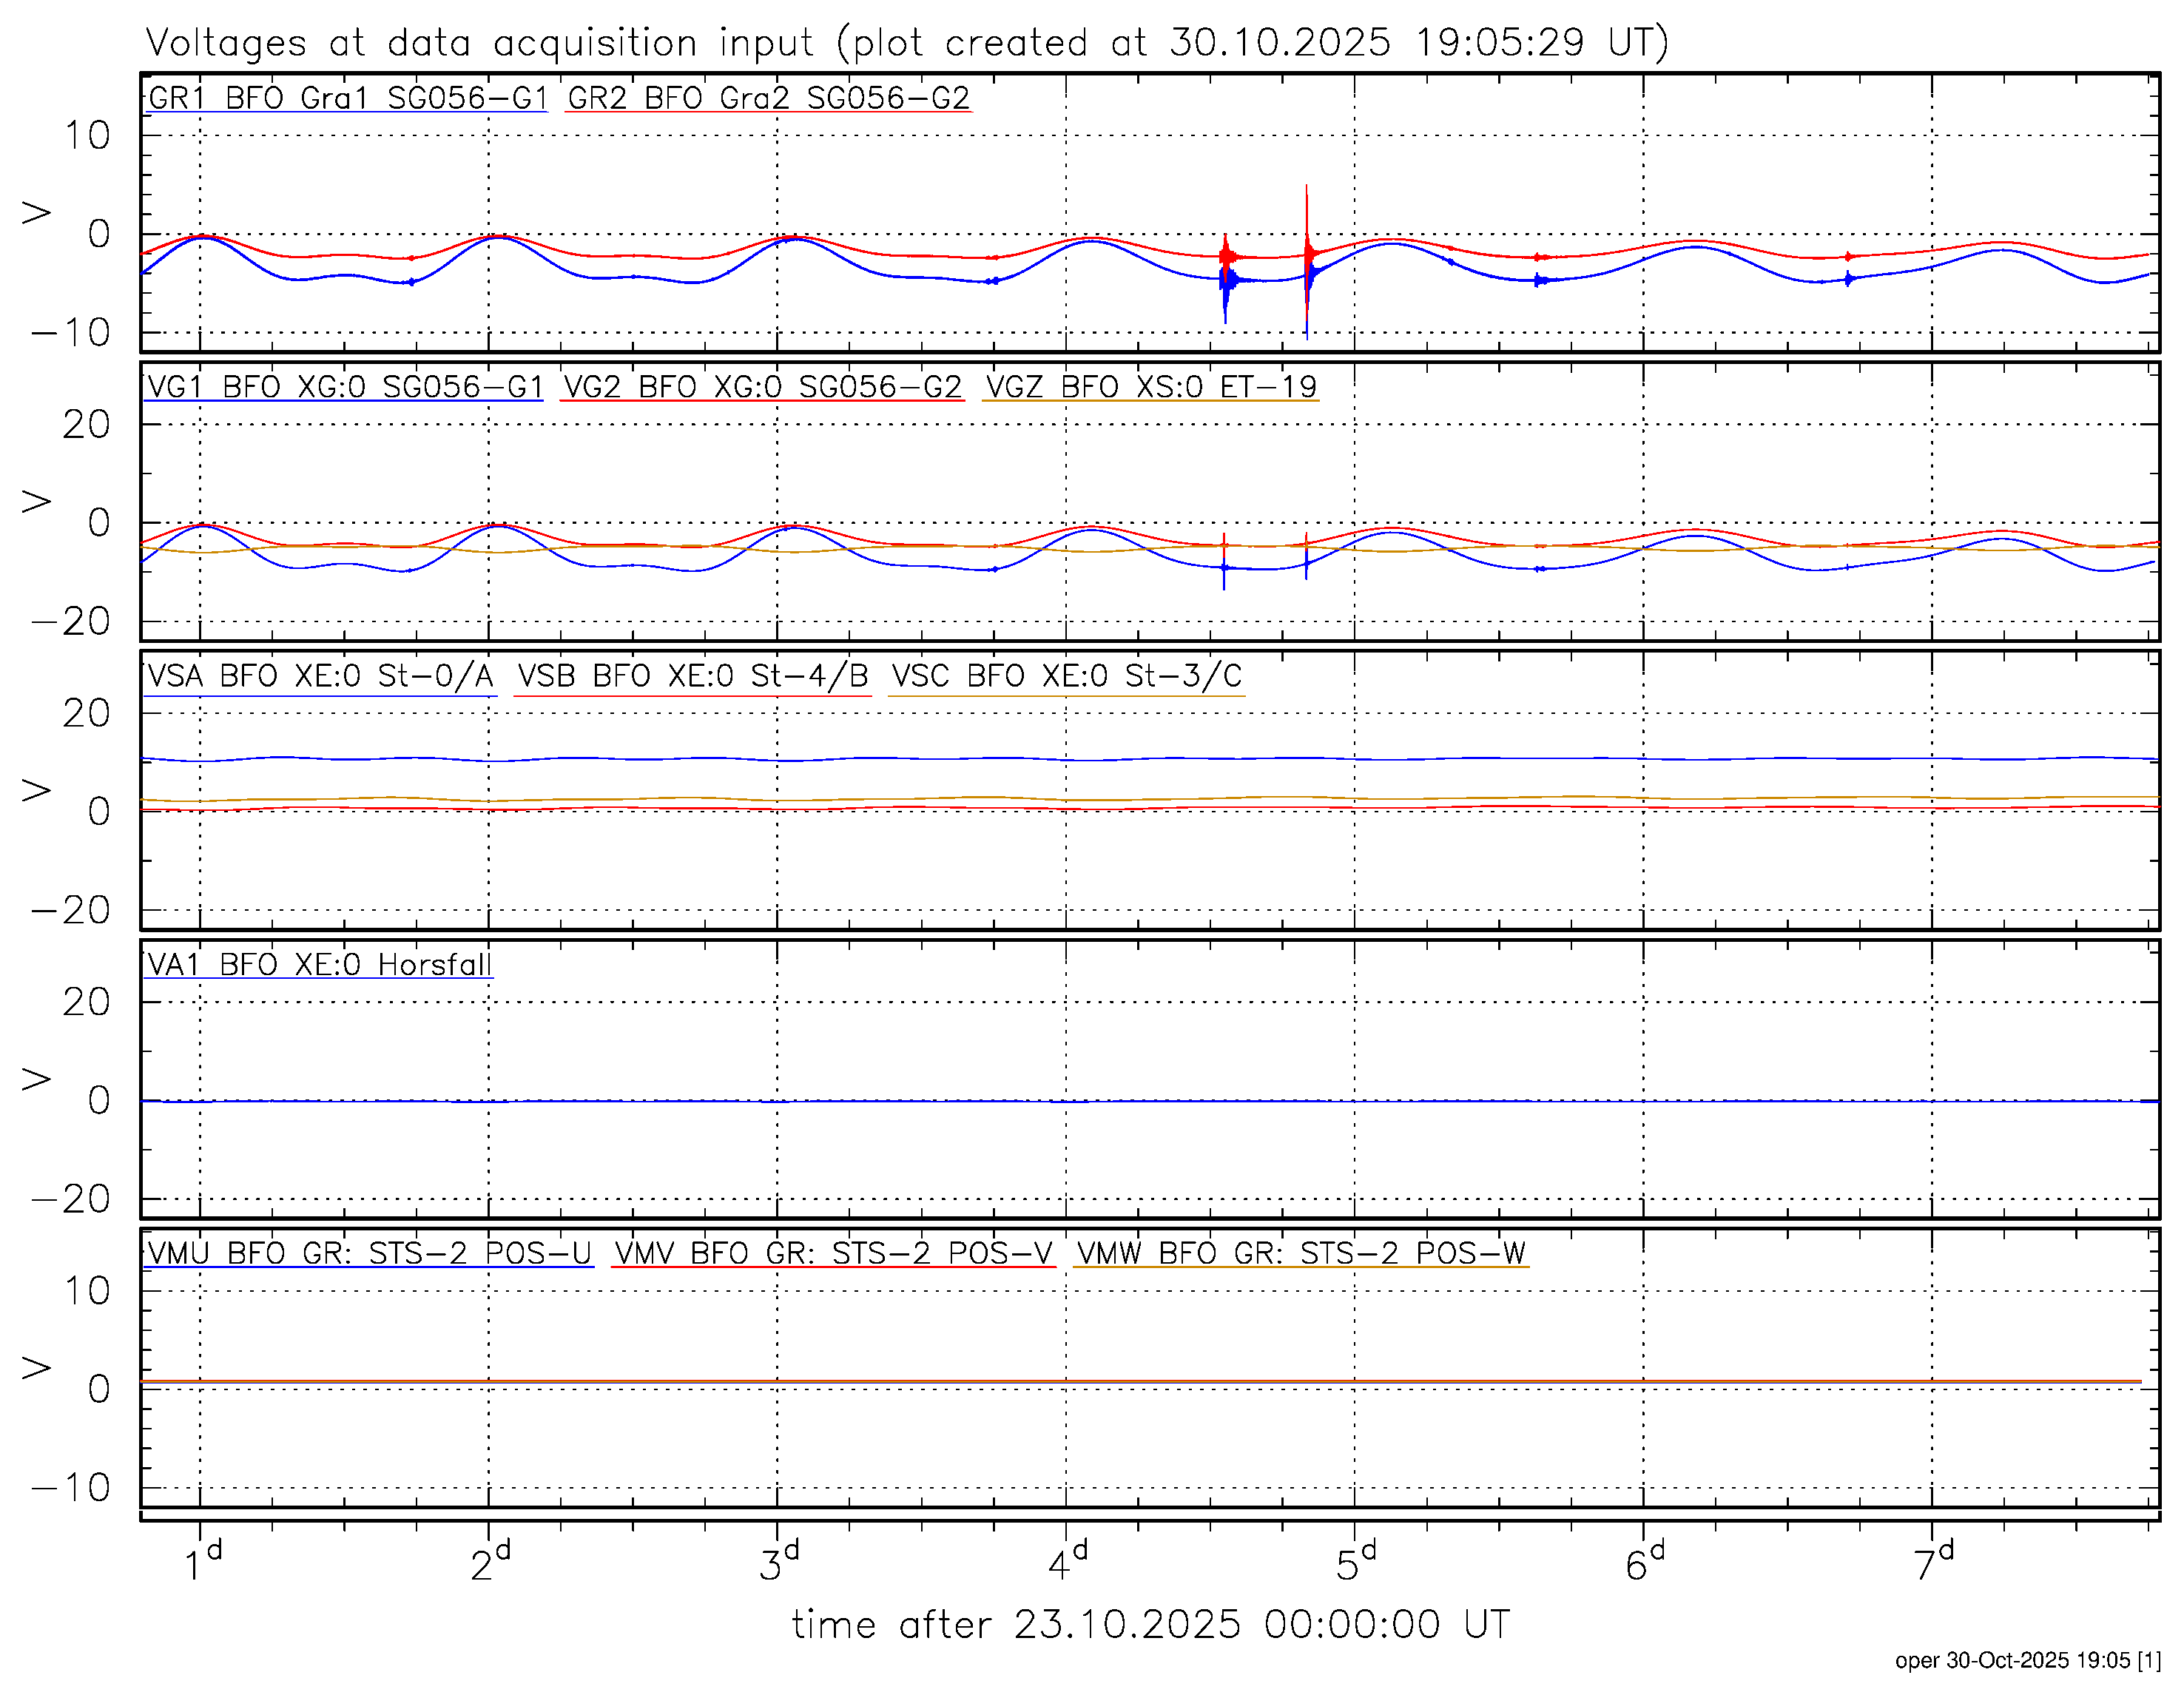Click the VSA BFO XE:0 St-0/A label
This screenshot has height=1695, width=2184.
coord(320,676)
